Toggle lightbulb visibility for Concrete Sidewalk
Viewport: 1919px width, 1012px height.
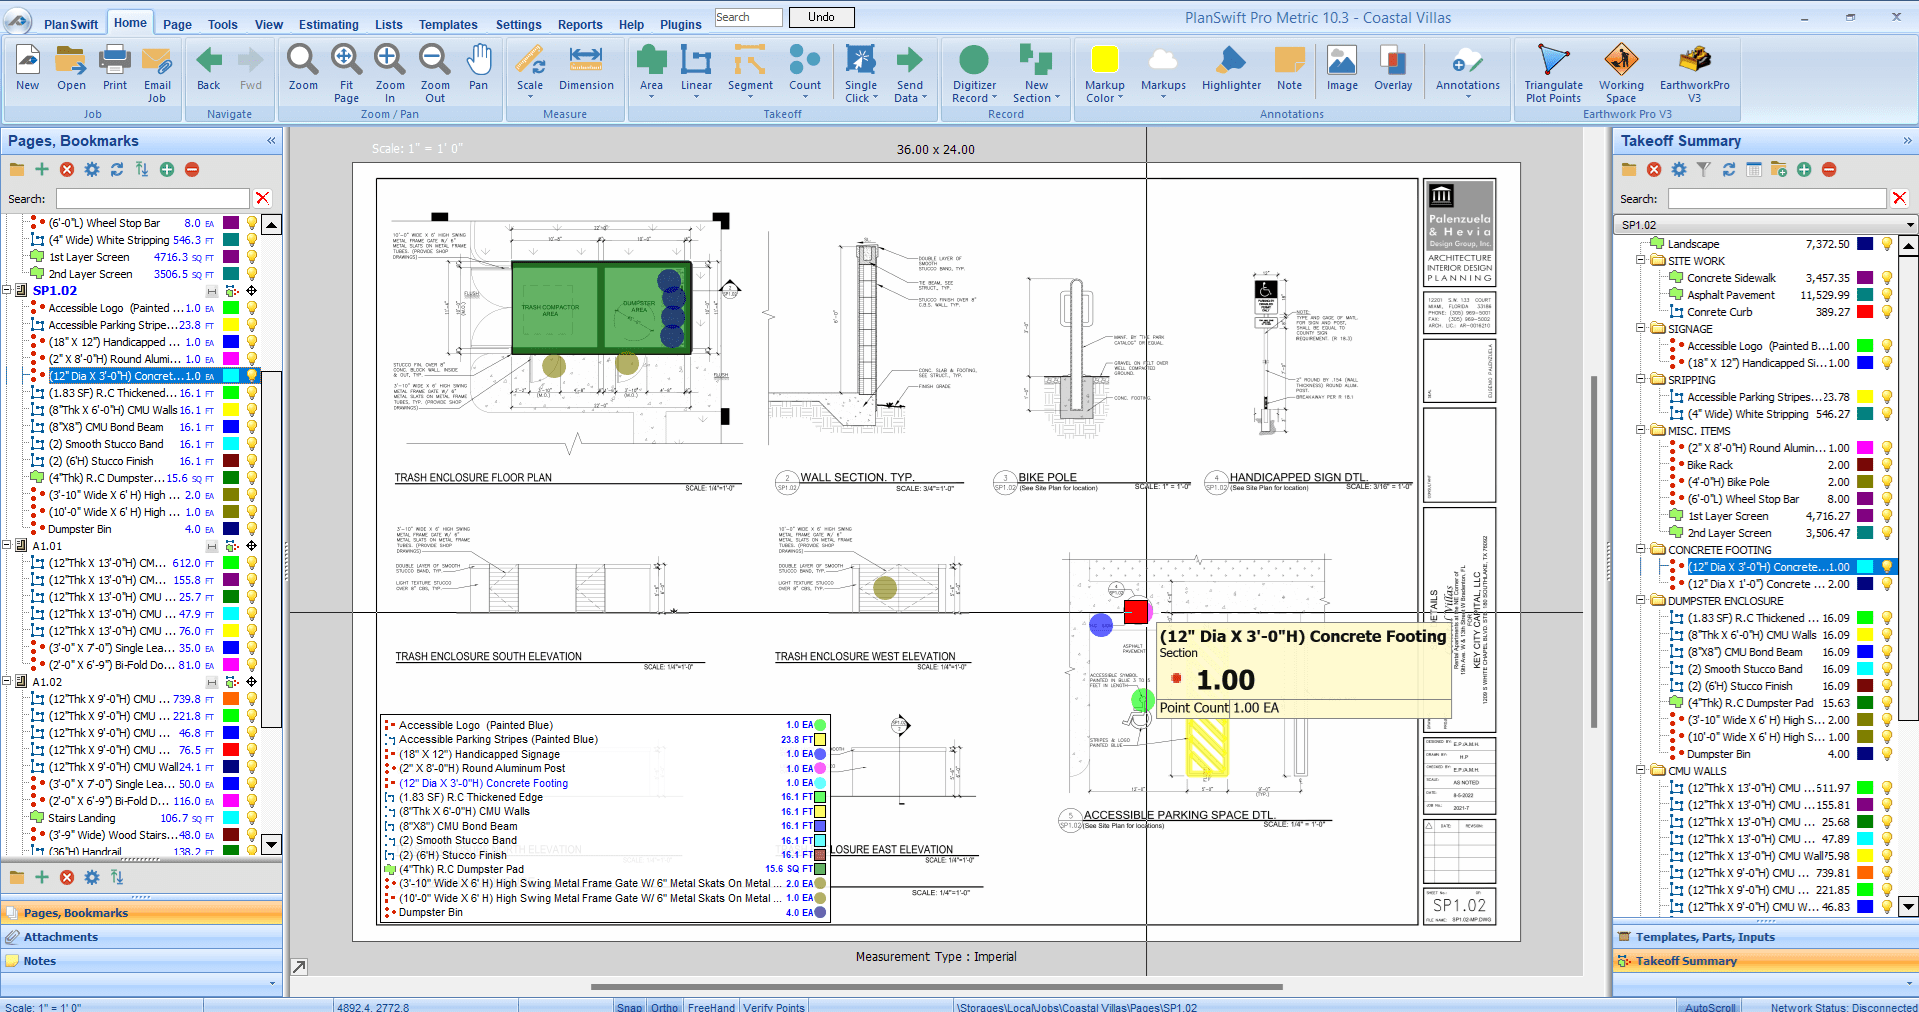pyautogui.click(x=1887, y=278)
